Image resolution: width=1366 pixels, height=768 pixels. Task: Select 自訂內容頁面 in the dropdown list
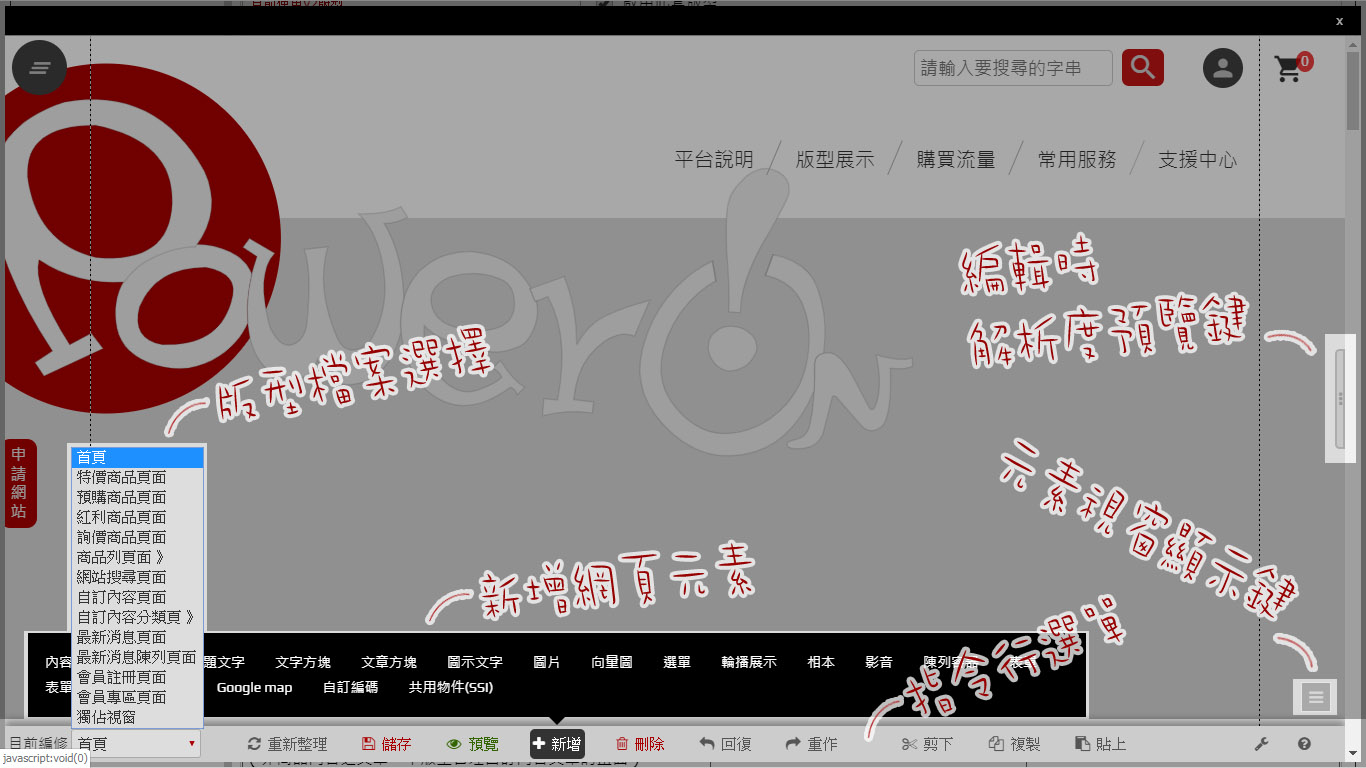point(138,597)
